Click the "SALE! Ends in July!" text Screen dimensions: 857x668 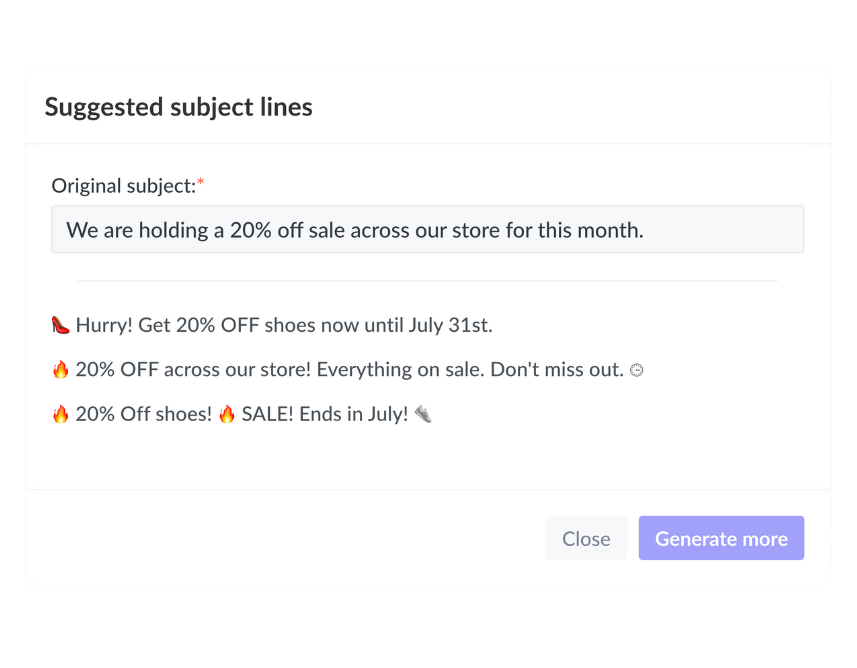click(x=325, y=414)
